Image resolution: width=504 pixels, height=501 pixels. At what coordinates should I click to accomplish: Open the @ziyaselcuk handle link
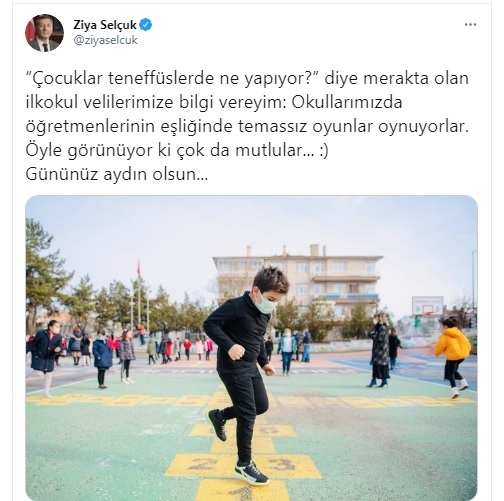pyautogui.click(x=105, y=40)
